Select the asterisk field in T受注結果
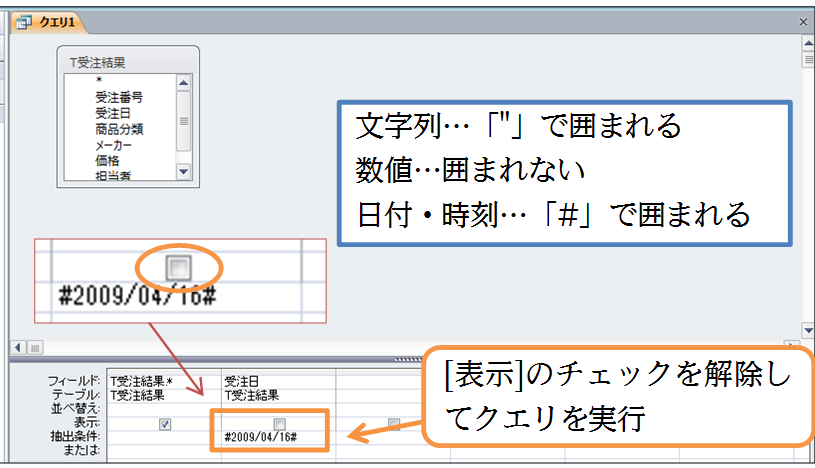The width and height of the screenshot is (815, 468). coord(99,82)
